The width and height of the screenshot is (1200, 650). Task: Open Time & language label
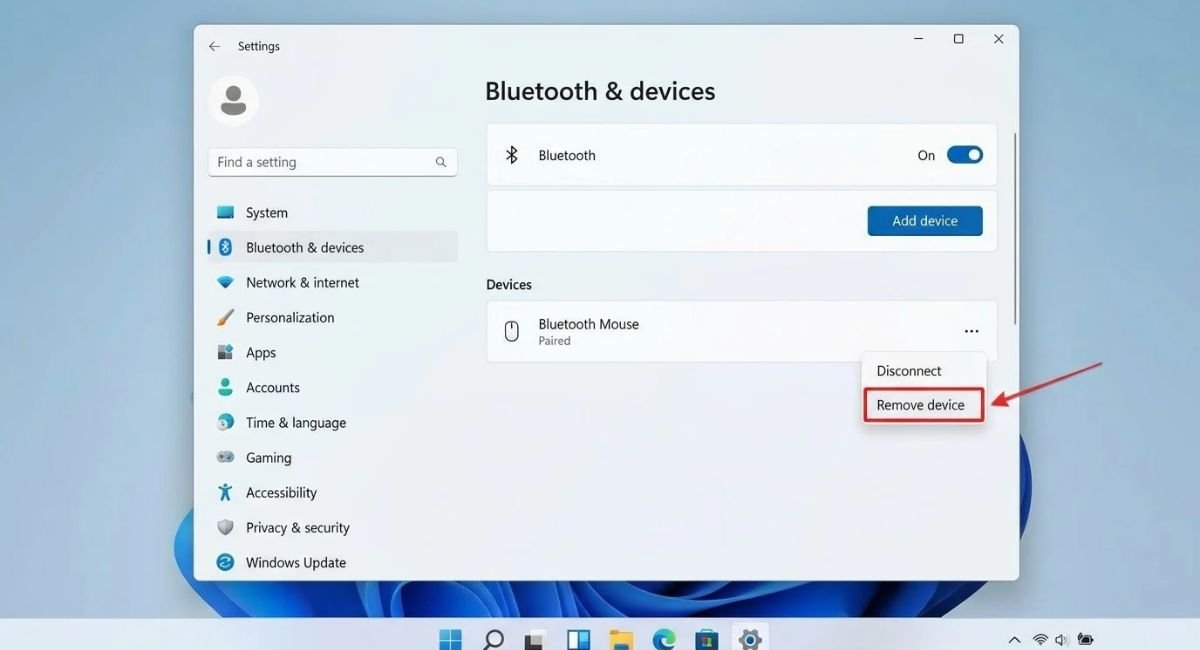pyautogui.click(x=296, y=423)
